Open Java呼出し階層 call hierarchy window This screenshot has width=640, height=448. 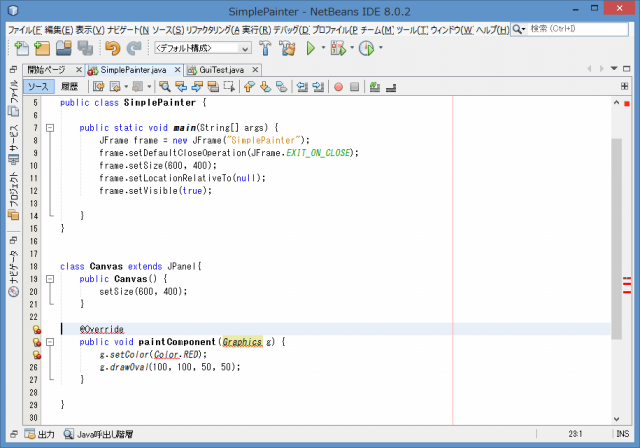tap(98, 434)
